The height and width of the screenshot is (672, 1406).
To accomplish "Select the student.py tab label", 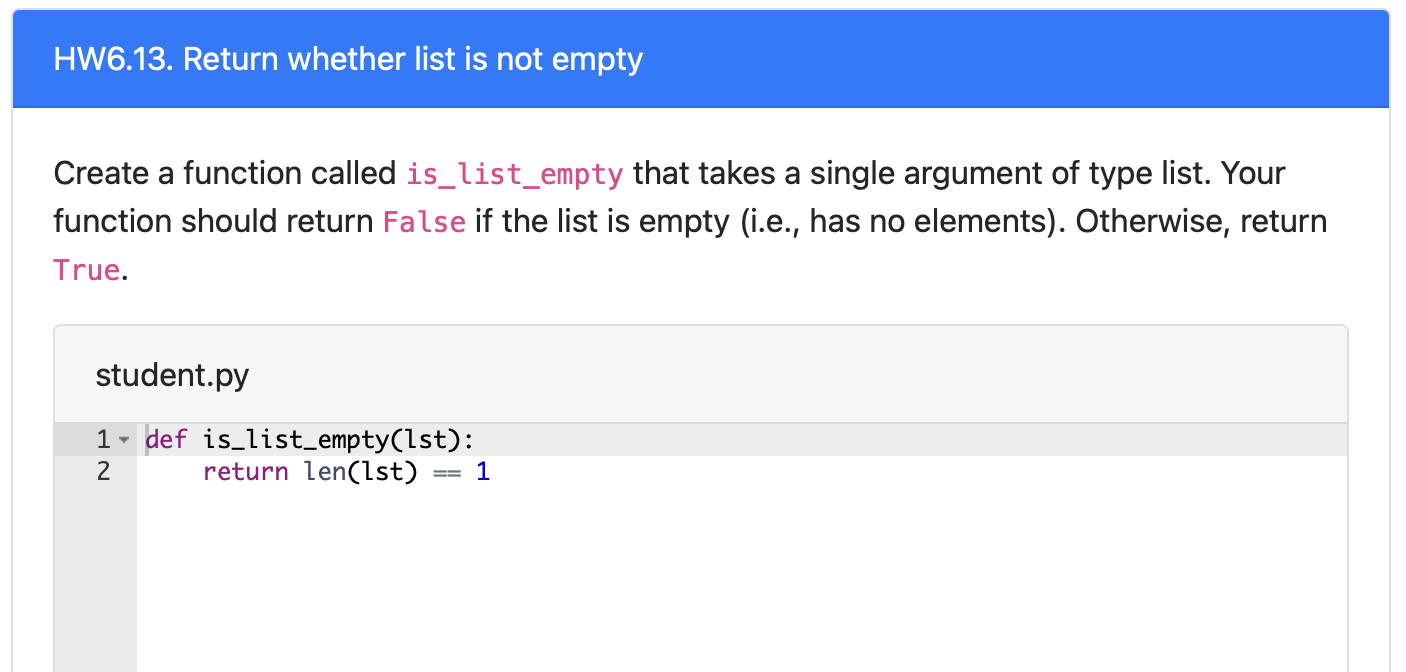I will tap(172, 375).
